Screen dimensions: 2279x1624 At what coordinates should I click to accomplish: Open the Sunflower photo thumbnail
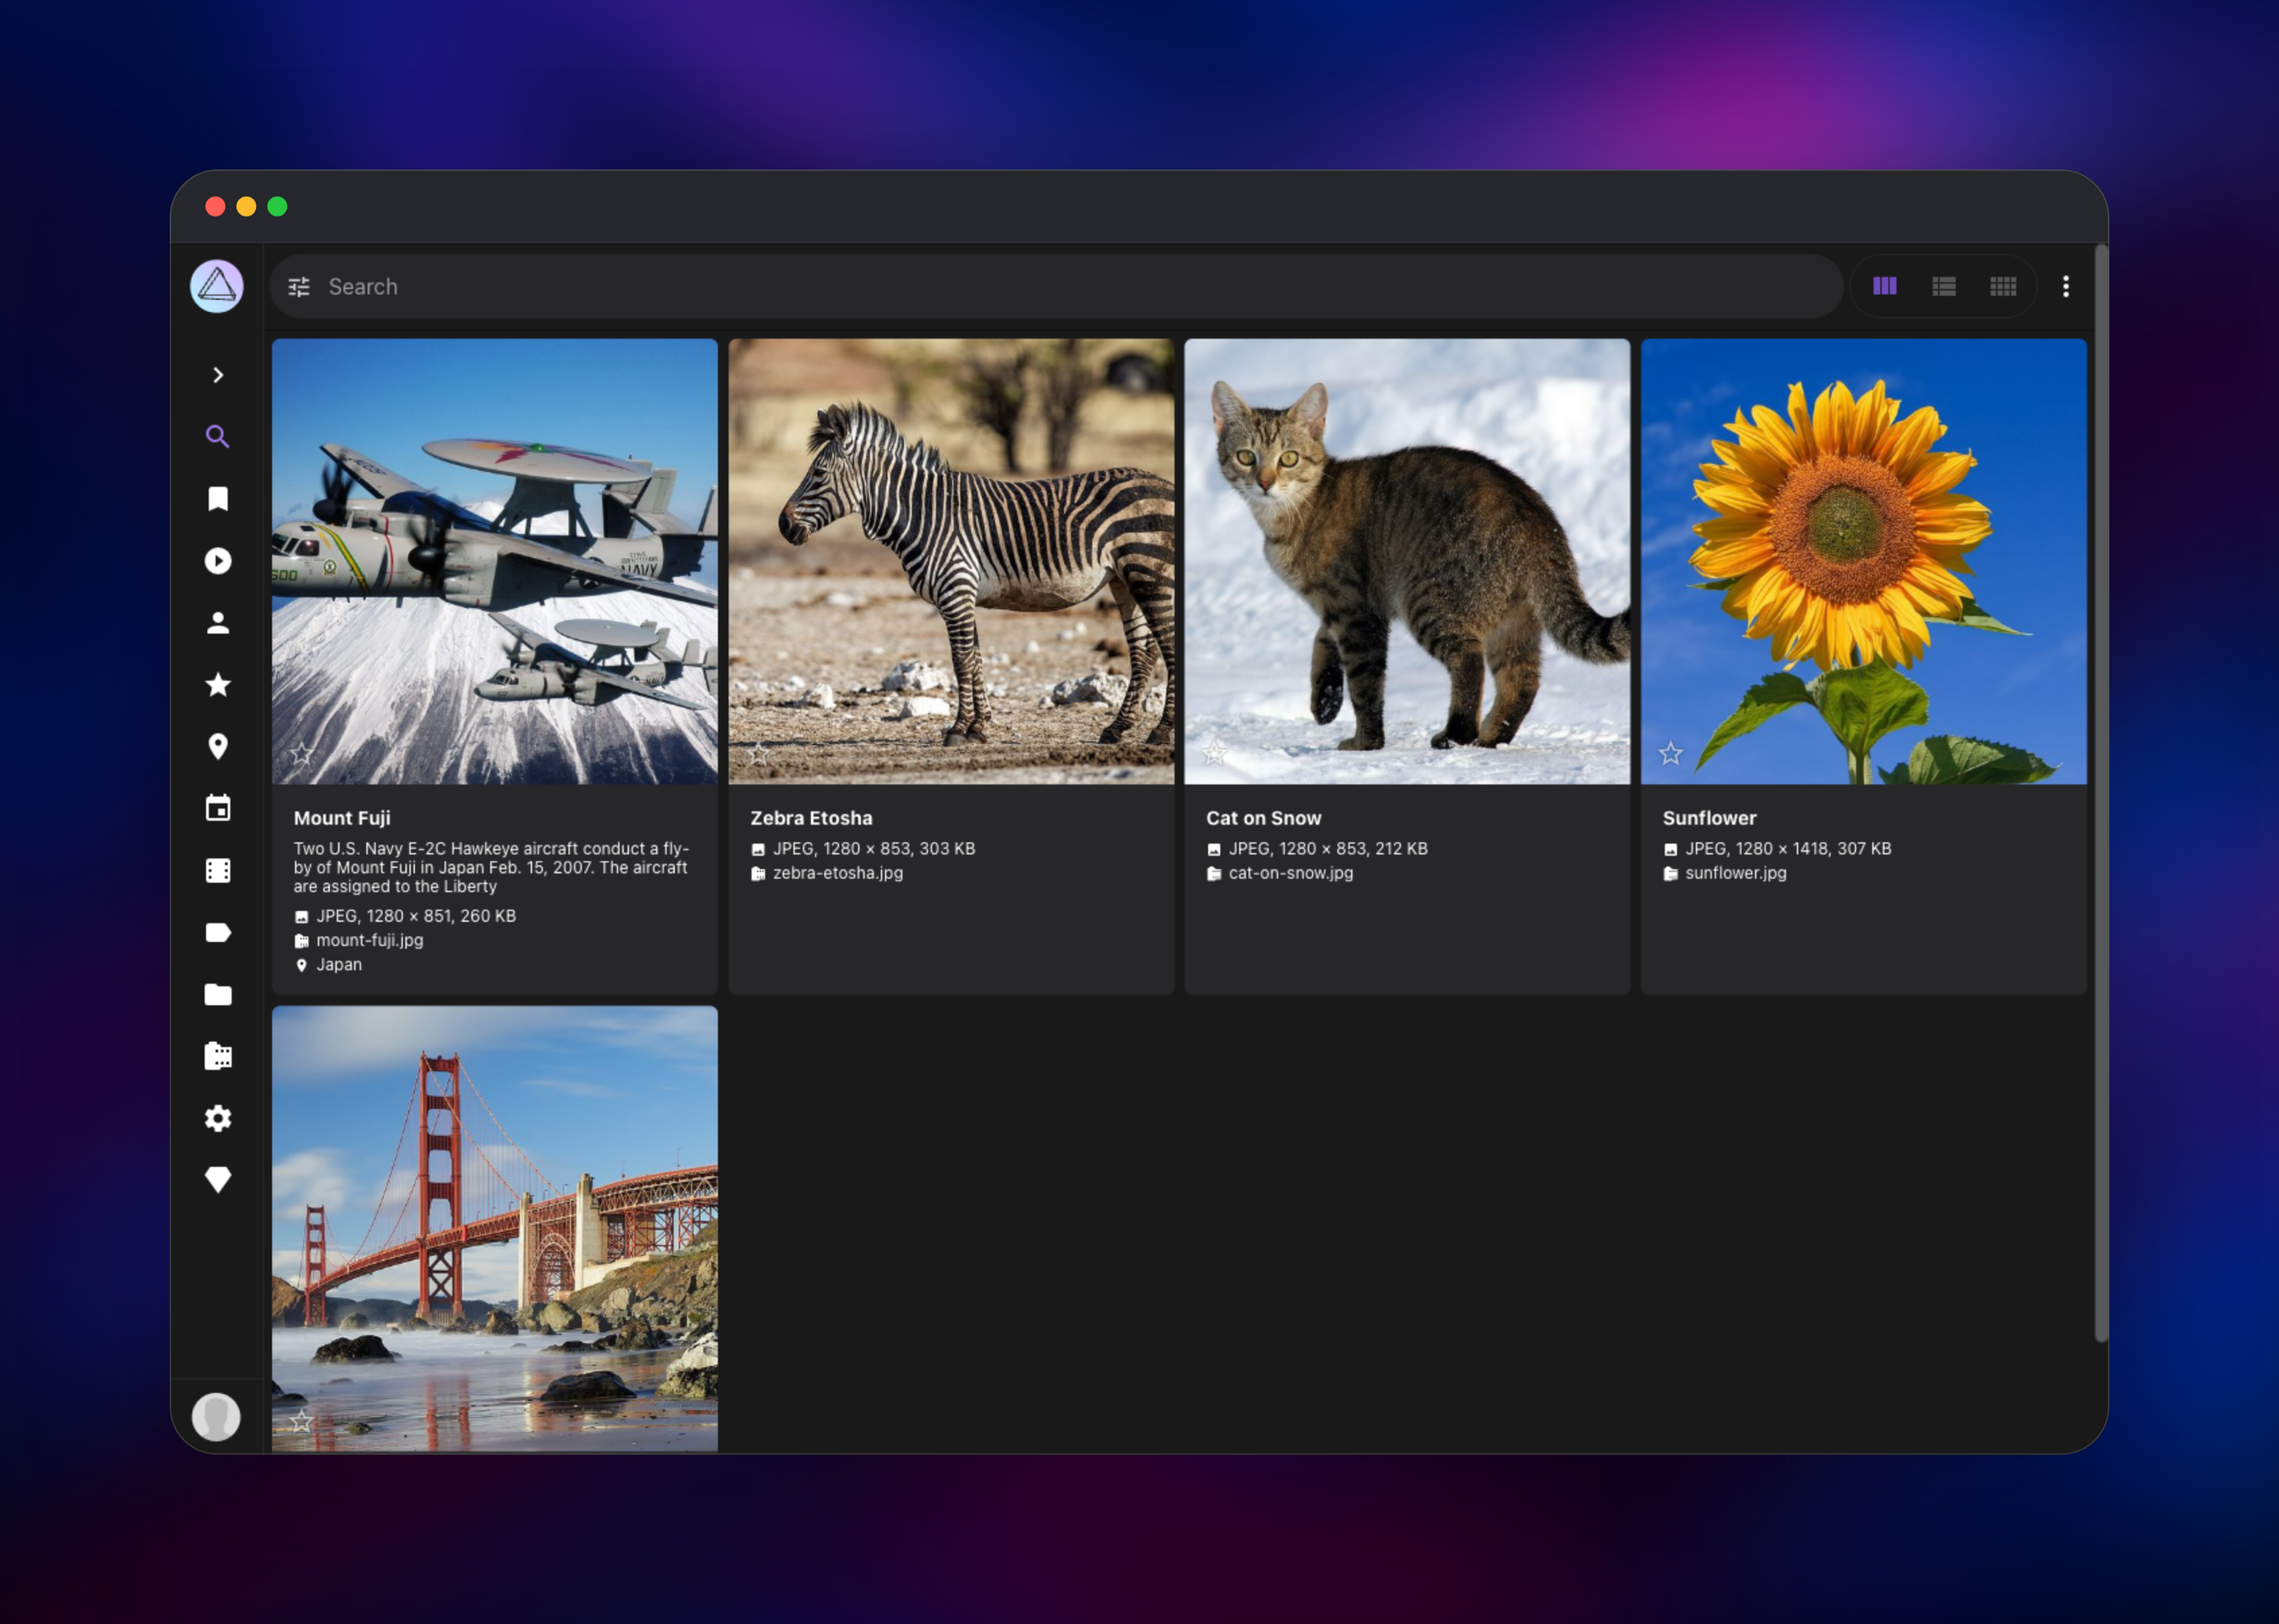coord(1864,561)
